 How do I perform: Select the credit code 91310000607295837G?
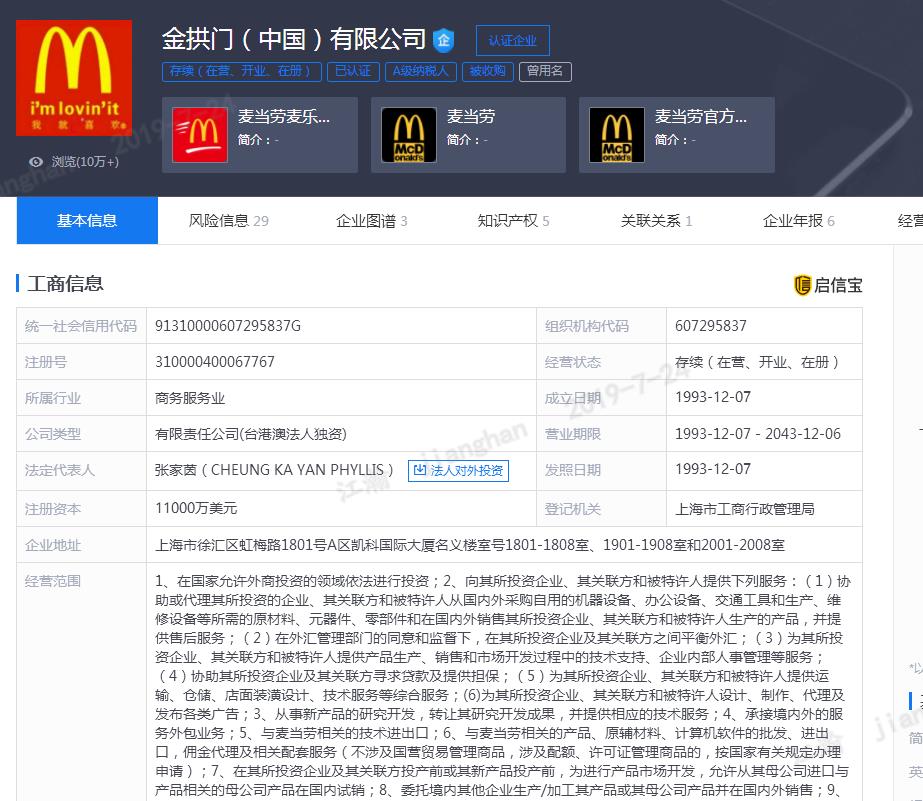[x=228, y=325]
